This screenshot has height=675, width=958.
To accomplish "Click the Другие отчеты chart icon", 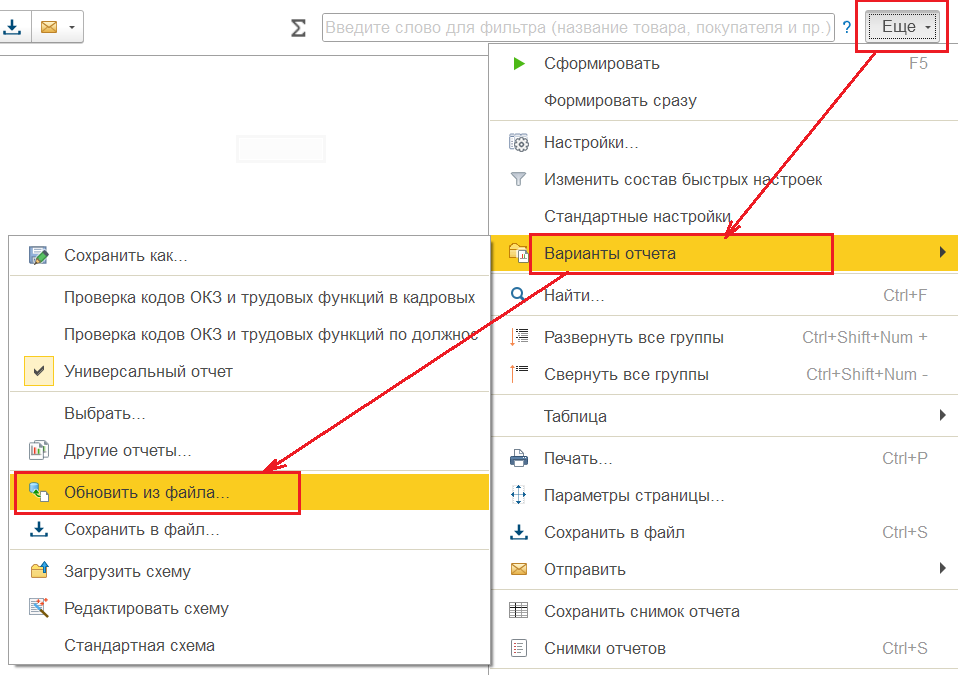I will [39, 451].
